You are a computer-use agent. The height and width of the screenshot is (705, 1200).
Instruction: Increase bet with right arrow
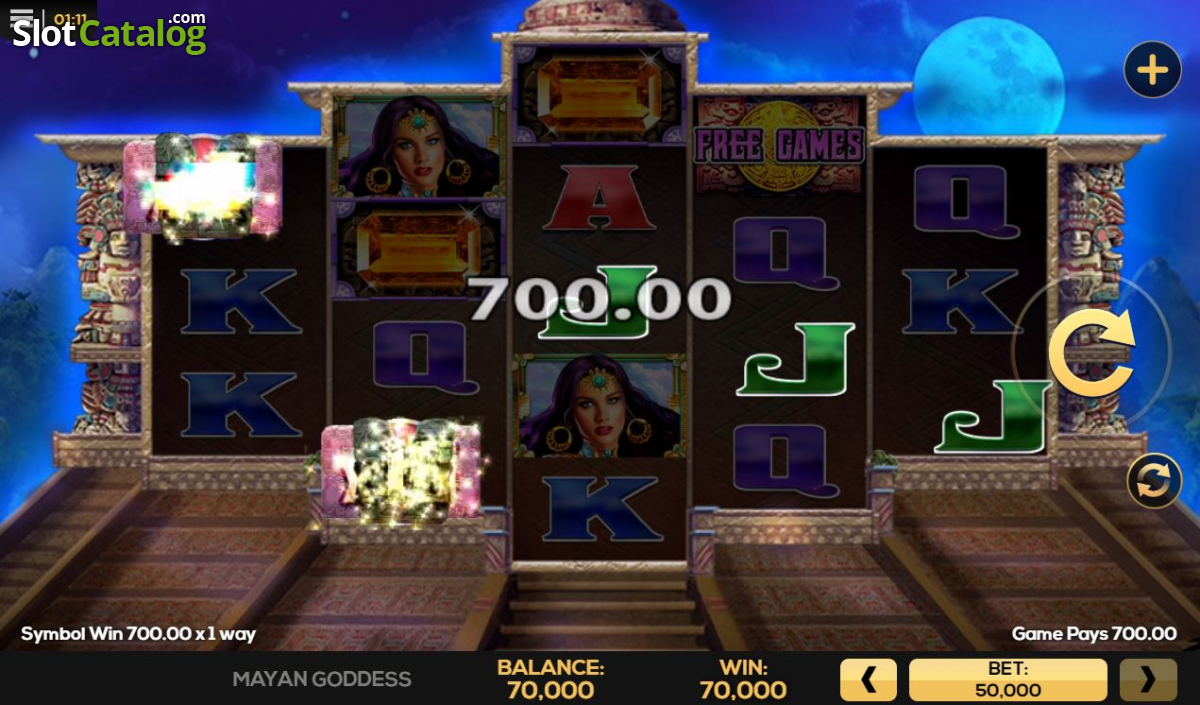point(1148,680)
